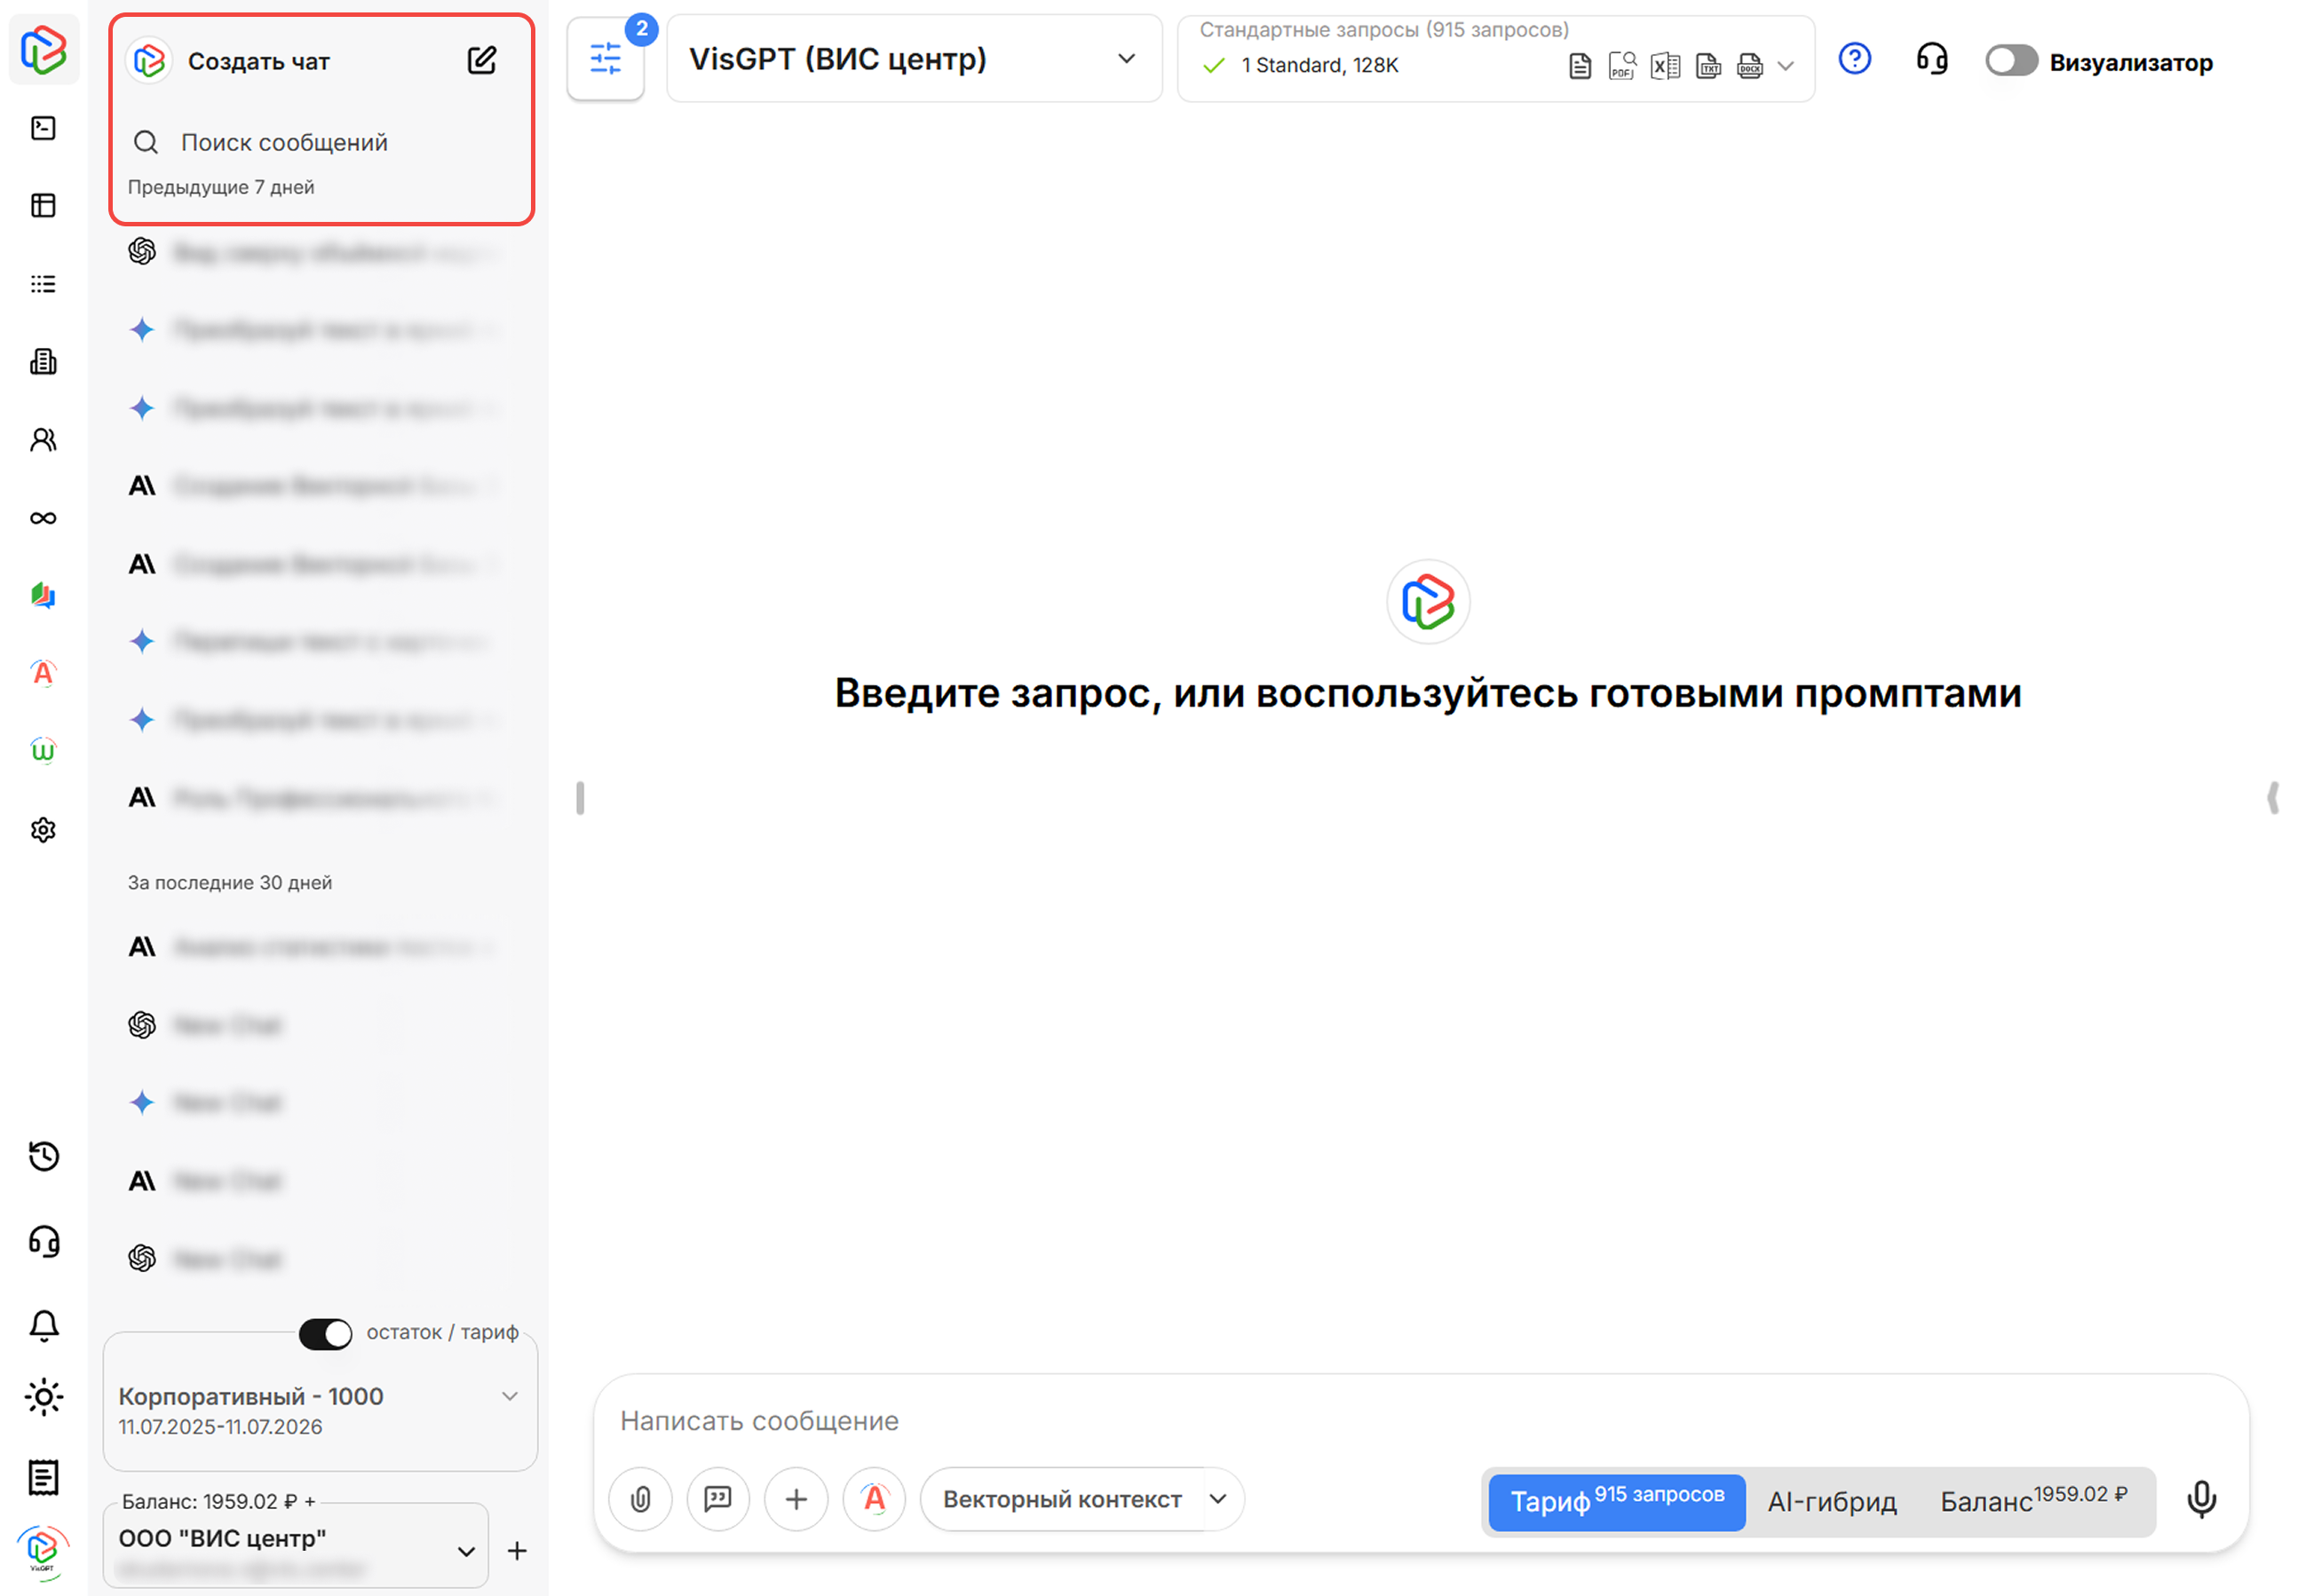Open prompt templates via quote bubble icon

tap(718, 1499)
